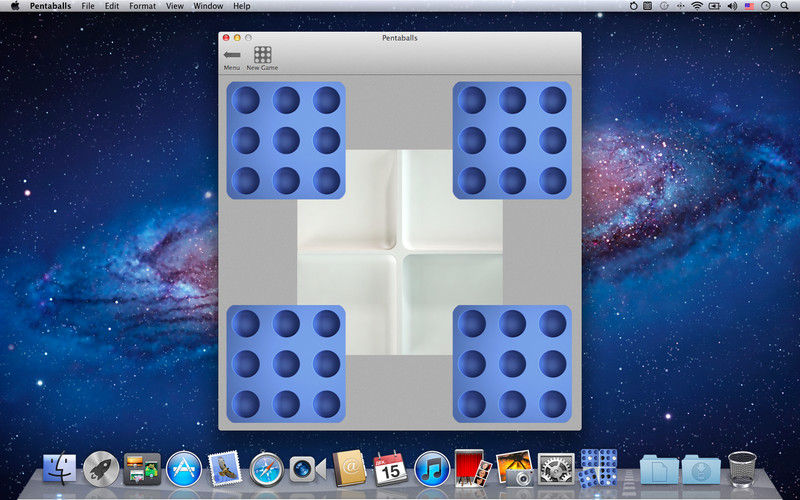Open Finder from the Dock
Screen dimensions: 800x500
coord(59,468)
